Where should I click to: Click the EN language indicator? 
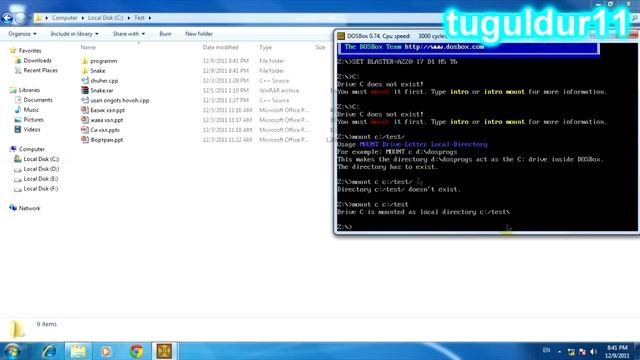tap(546, 350)
